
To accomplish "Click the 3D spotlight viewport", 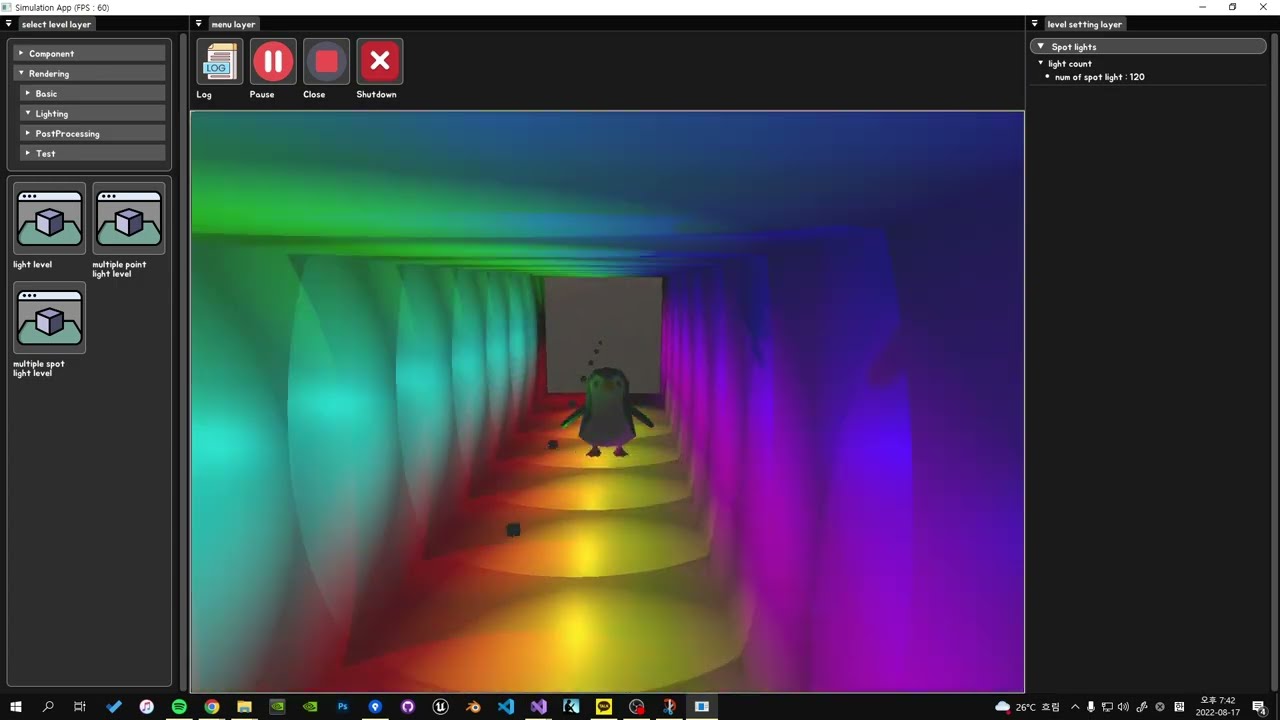I will point(607,401).
